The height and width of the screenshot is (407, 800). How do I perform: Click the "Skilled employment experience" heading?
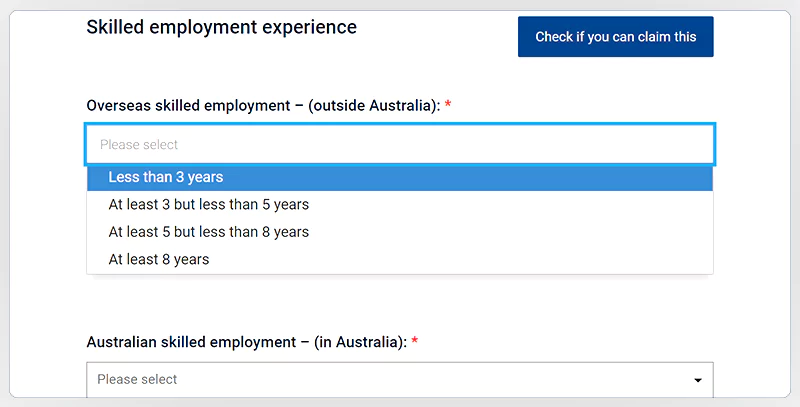click(x=221, y=27)
